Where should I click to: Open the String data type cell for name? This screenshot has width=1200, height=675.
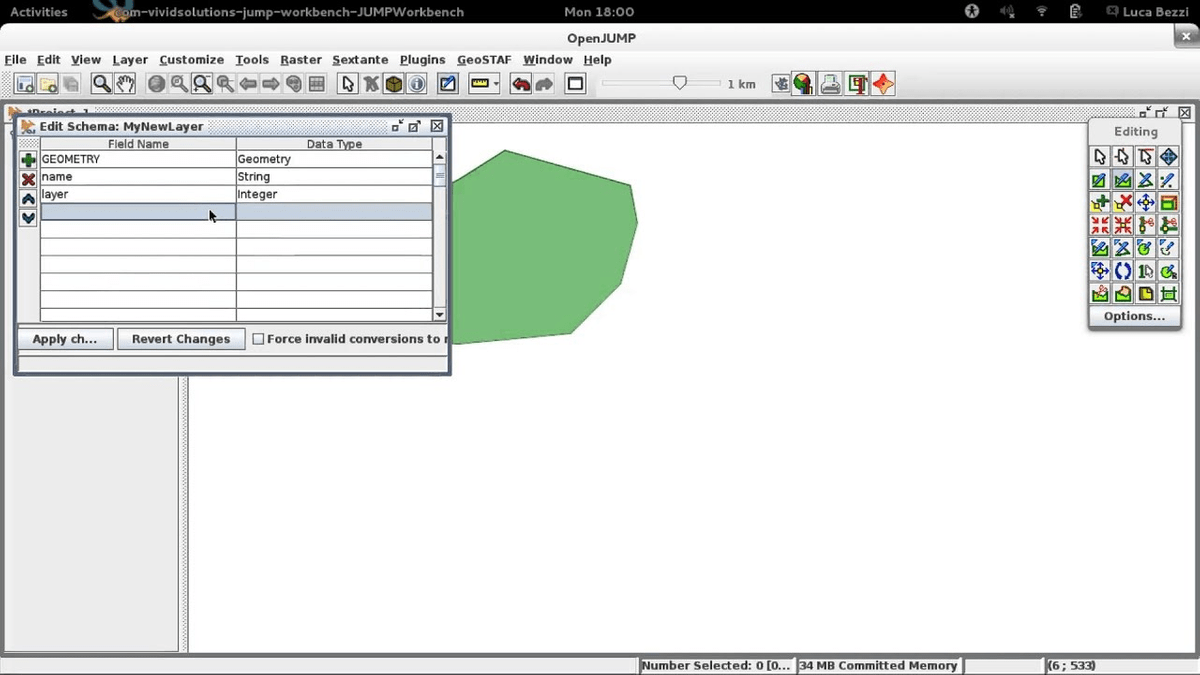click(x=334, y=176)
